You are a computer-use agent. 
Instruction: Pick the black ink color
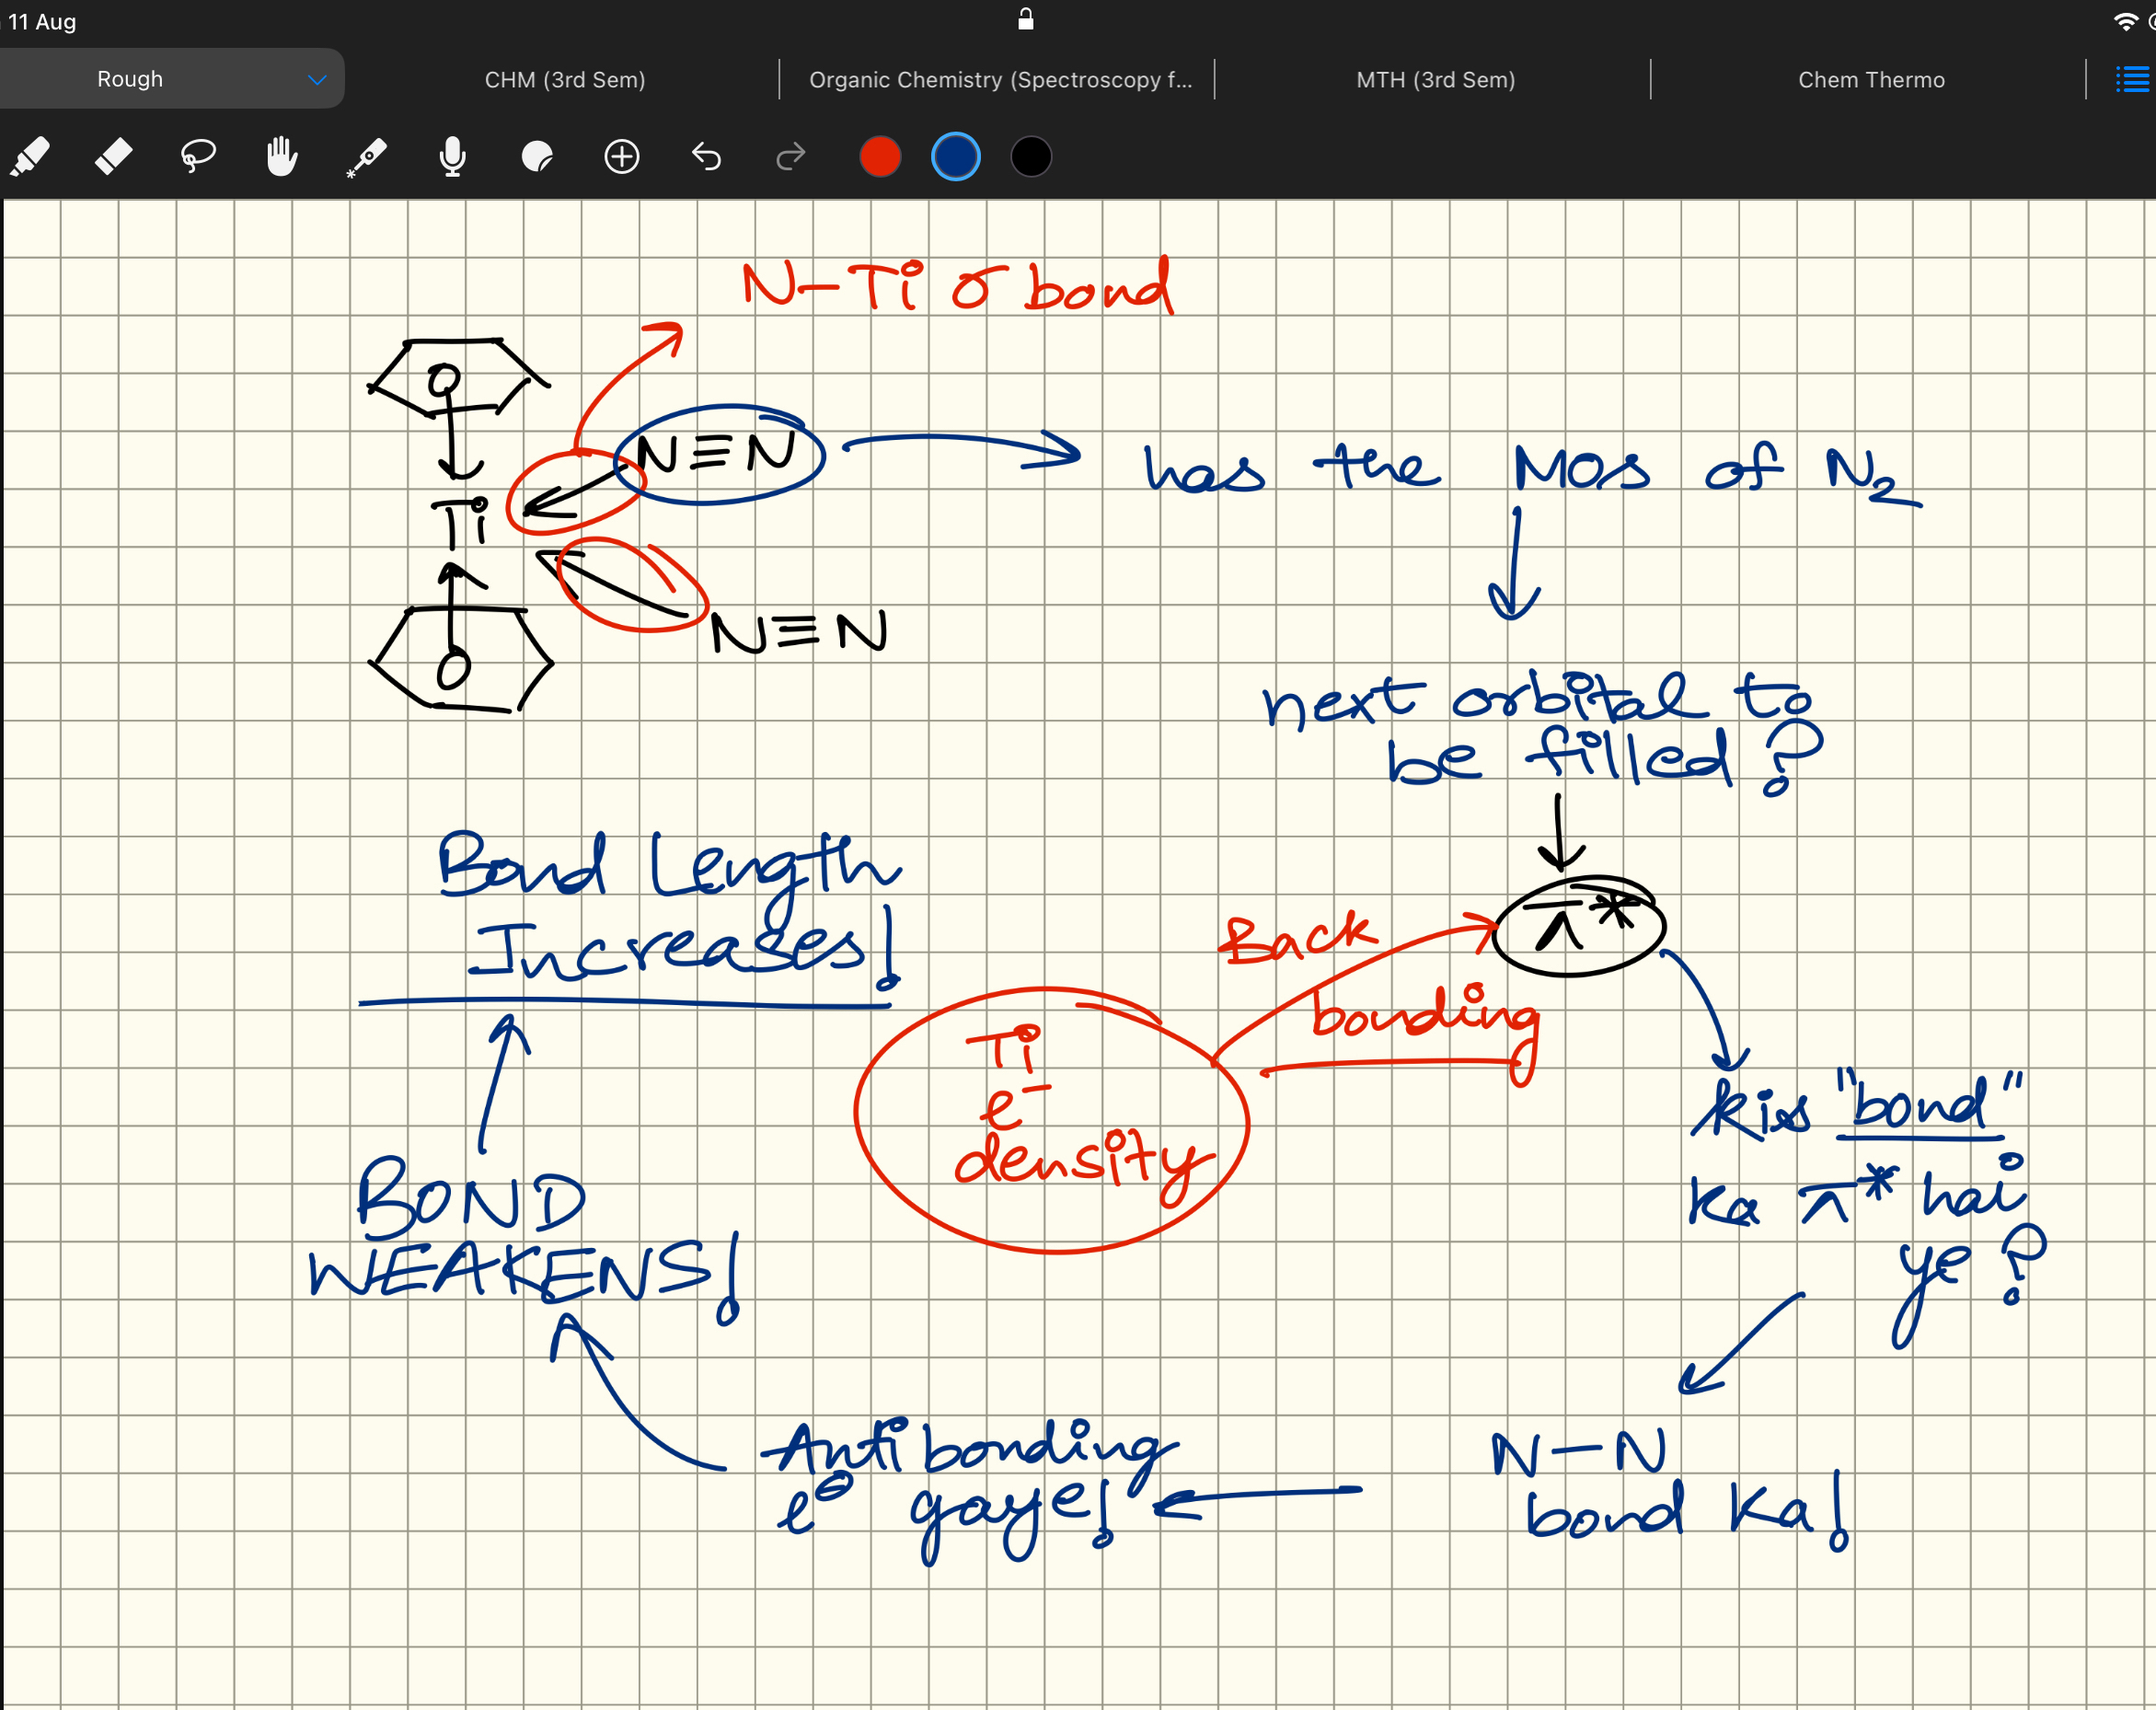click(x=1031, y=157)
